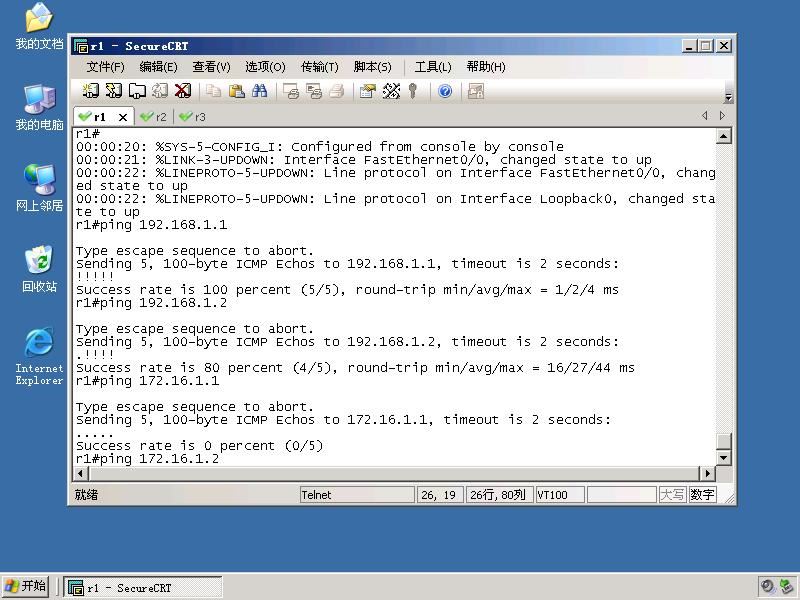The height and width of the screenshot is (600, 800).
Task: Click the Find binoculars icon
Action: point(259,91)
